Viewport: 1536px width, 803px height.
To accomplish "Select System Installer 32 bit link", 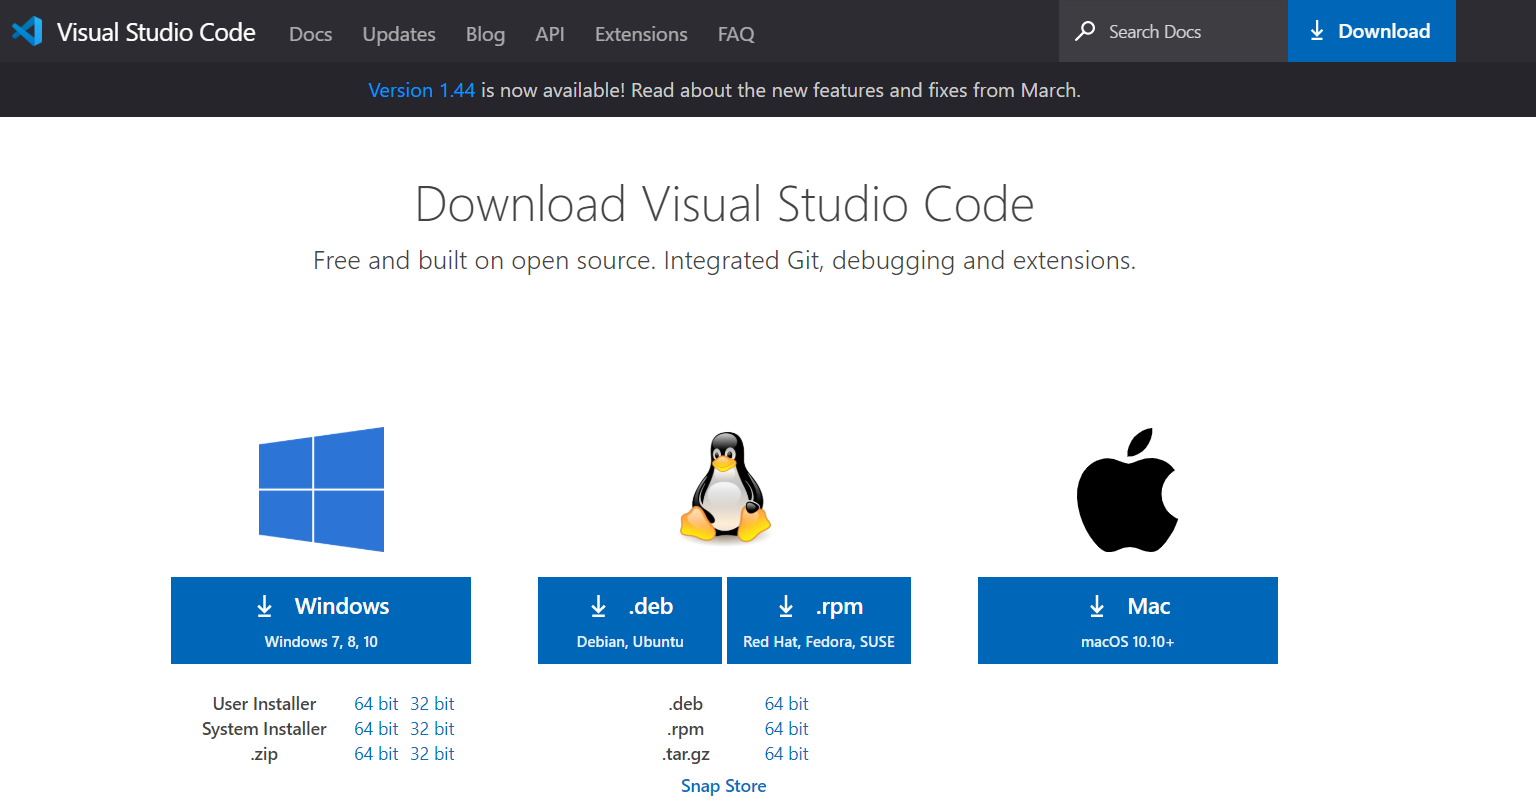I will pos(432,729).
